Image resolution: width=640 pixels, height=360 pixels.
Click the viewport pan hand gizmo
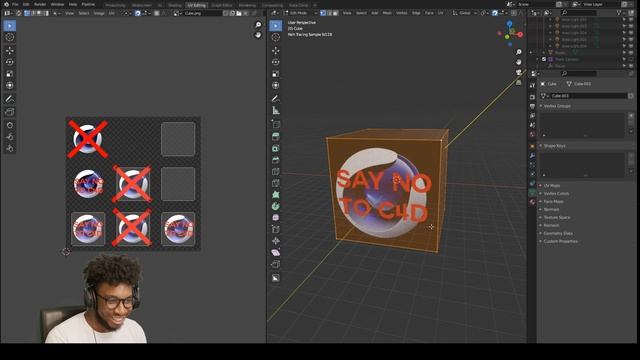tap(518, 62)
